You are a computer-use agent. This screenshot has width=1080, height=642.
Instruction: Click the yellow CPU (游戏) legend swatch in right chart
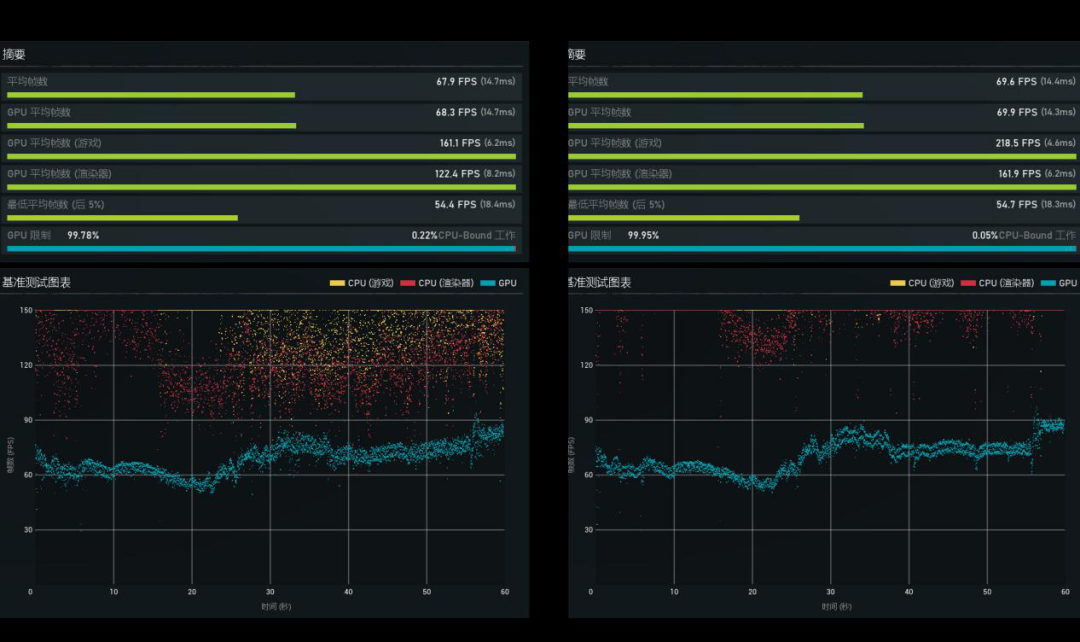coord(897,283)
